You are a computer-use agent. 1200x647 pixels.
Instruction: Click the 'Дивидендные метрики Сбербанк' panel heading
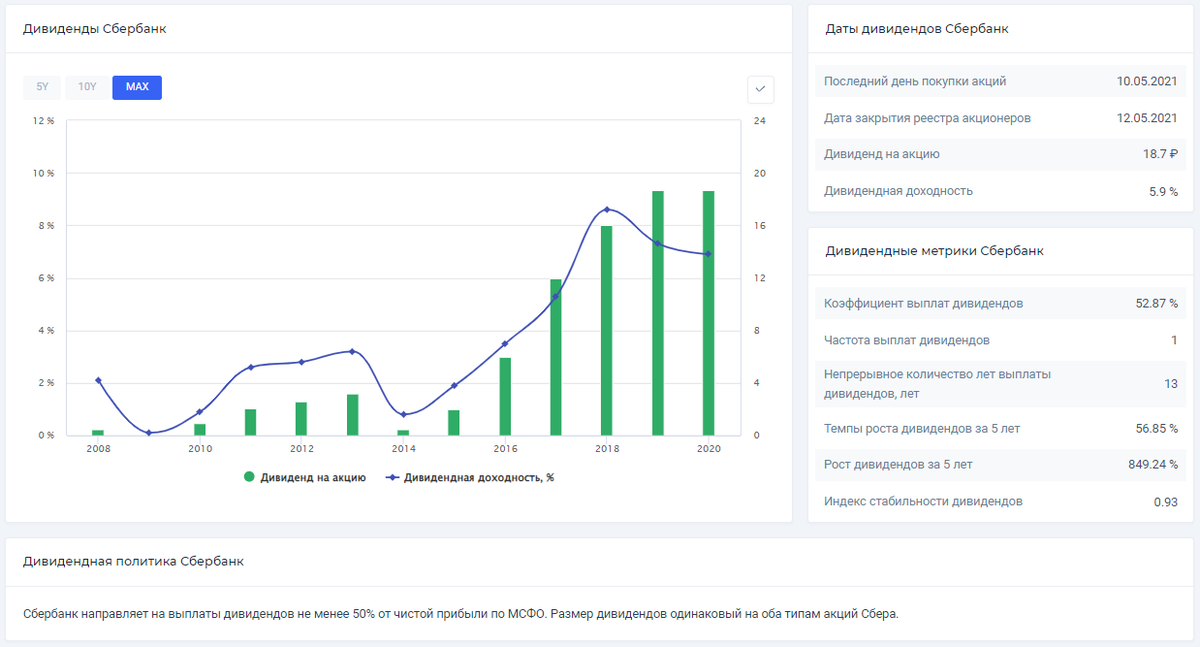click(934, 251)
